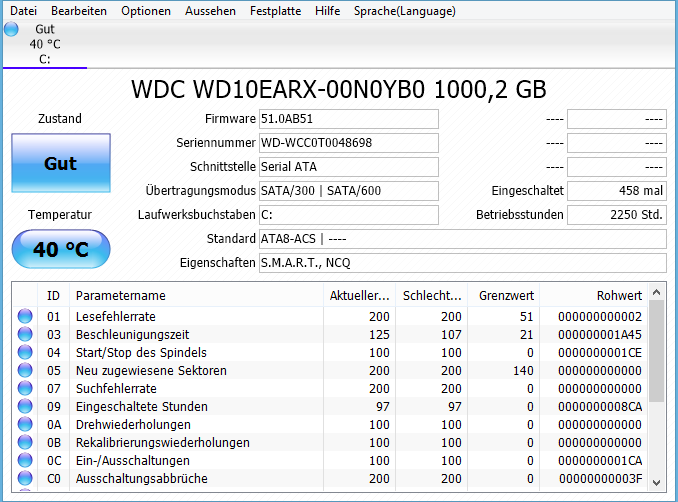Click the drive title WDC WD10EARX-00N0YB0 1000,2 GB
The height and width of the screenshot is (502, 678).
[x=339, y=90]
